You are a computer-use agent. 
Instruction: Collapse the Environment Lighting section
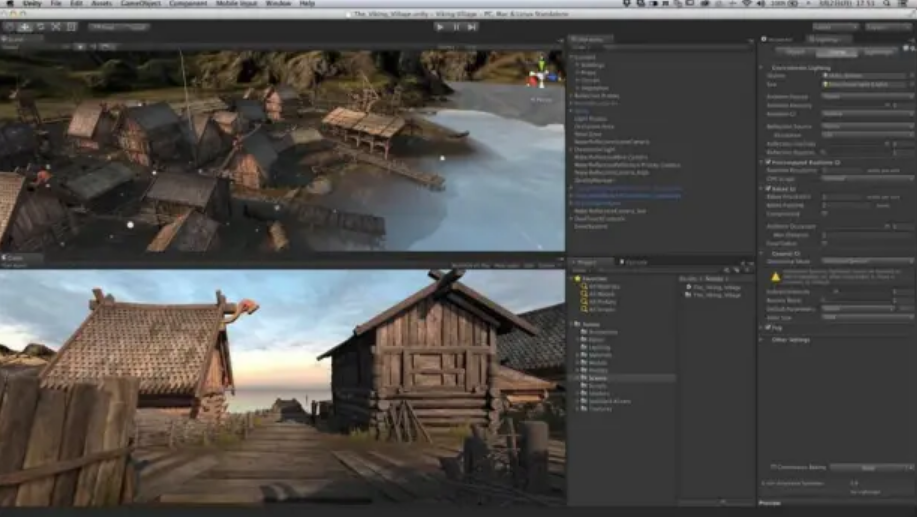point(762,67)
